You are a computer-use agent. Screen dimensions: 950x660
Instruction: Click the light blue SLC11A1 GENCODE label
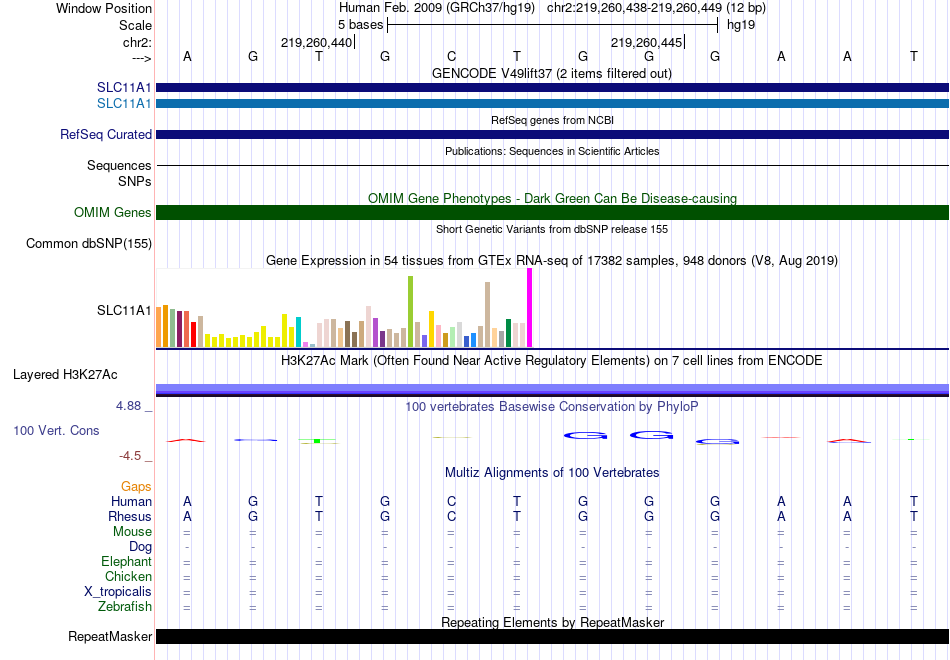[x=124, y=104]
